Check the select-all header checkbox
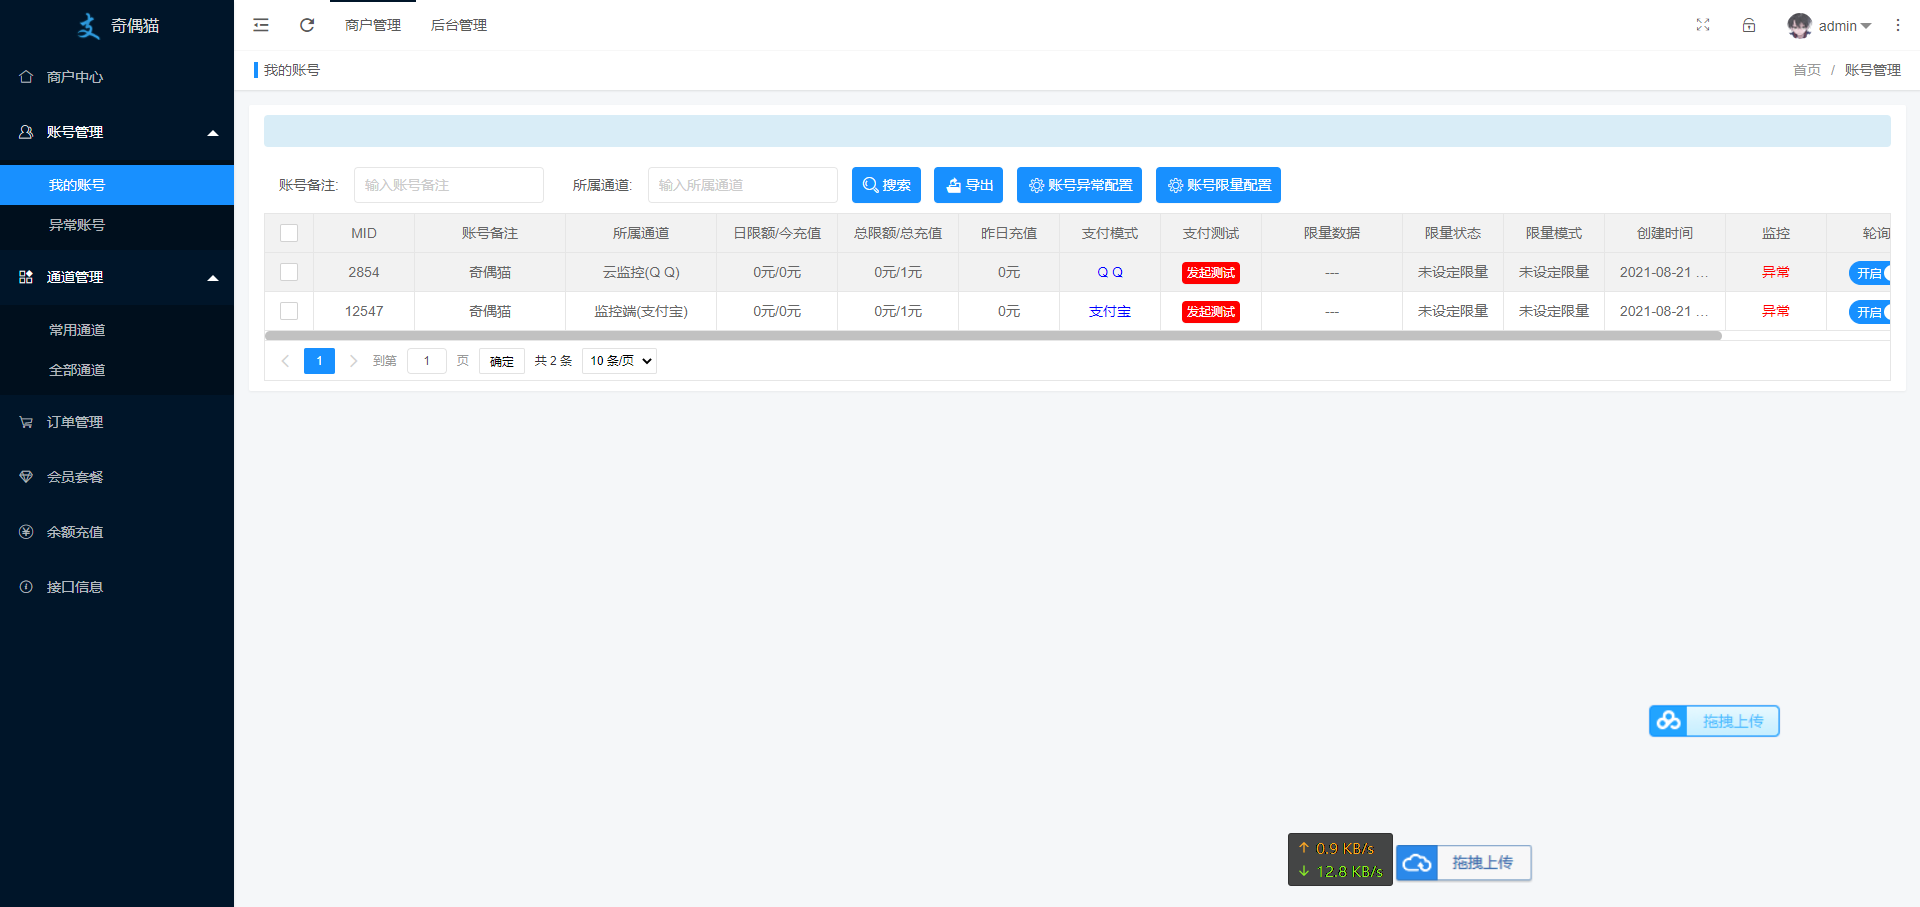This screenshot has width=1920, height=907. pos(289,233)
